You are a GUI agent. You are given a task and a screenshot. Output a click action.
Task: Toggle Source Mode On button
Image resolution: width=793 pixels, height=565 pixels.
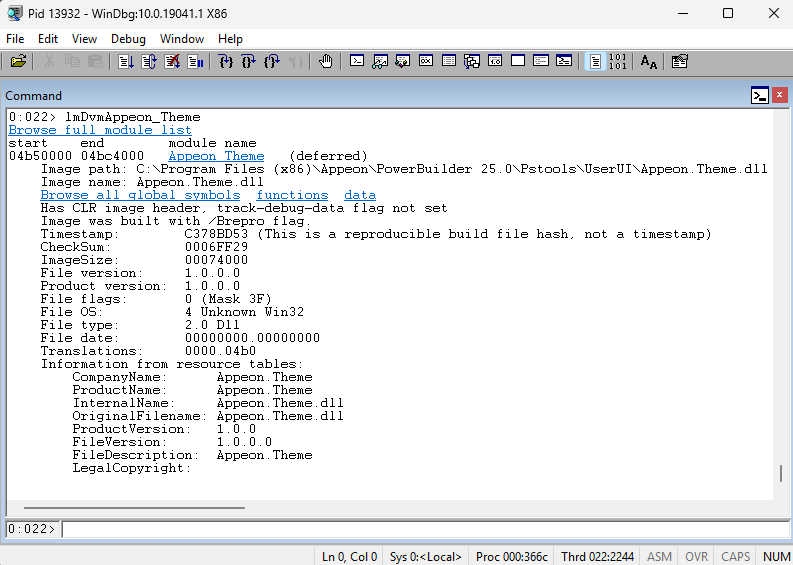pyautogui.click(x=595, y=62)
